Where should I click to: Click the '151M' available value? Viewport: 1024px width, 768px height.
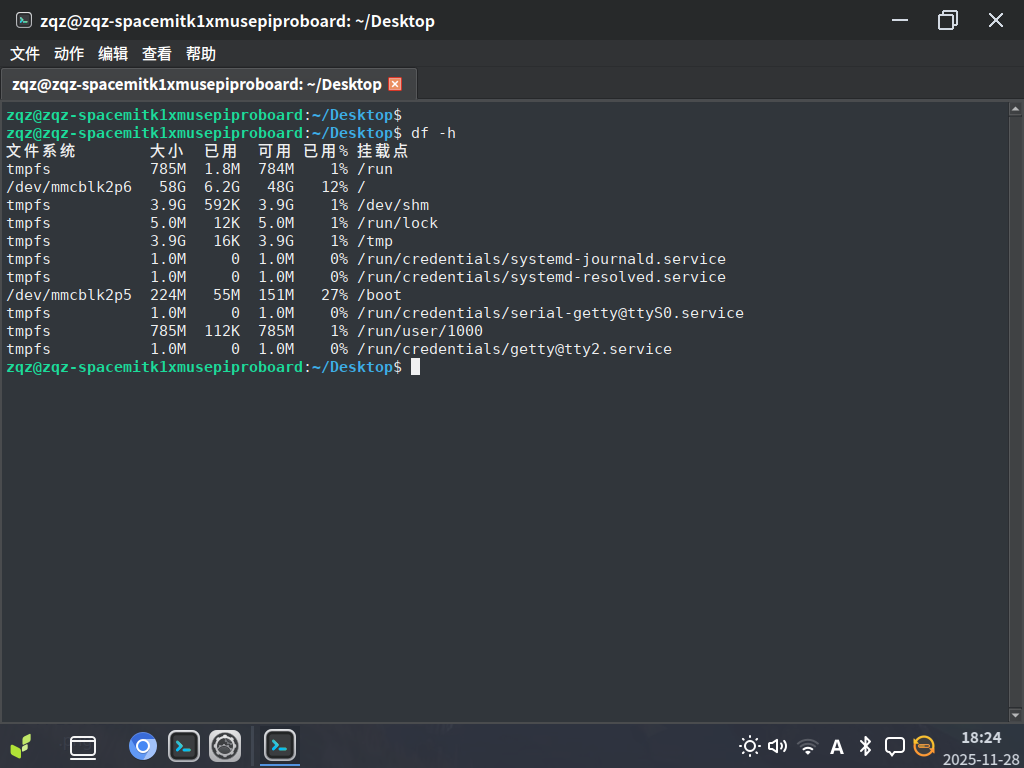click(276, 295)
